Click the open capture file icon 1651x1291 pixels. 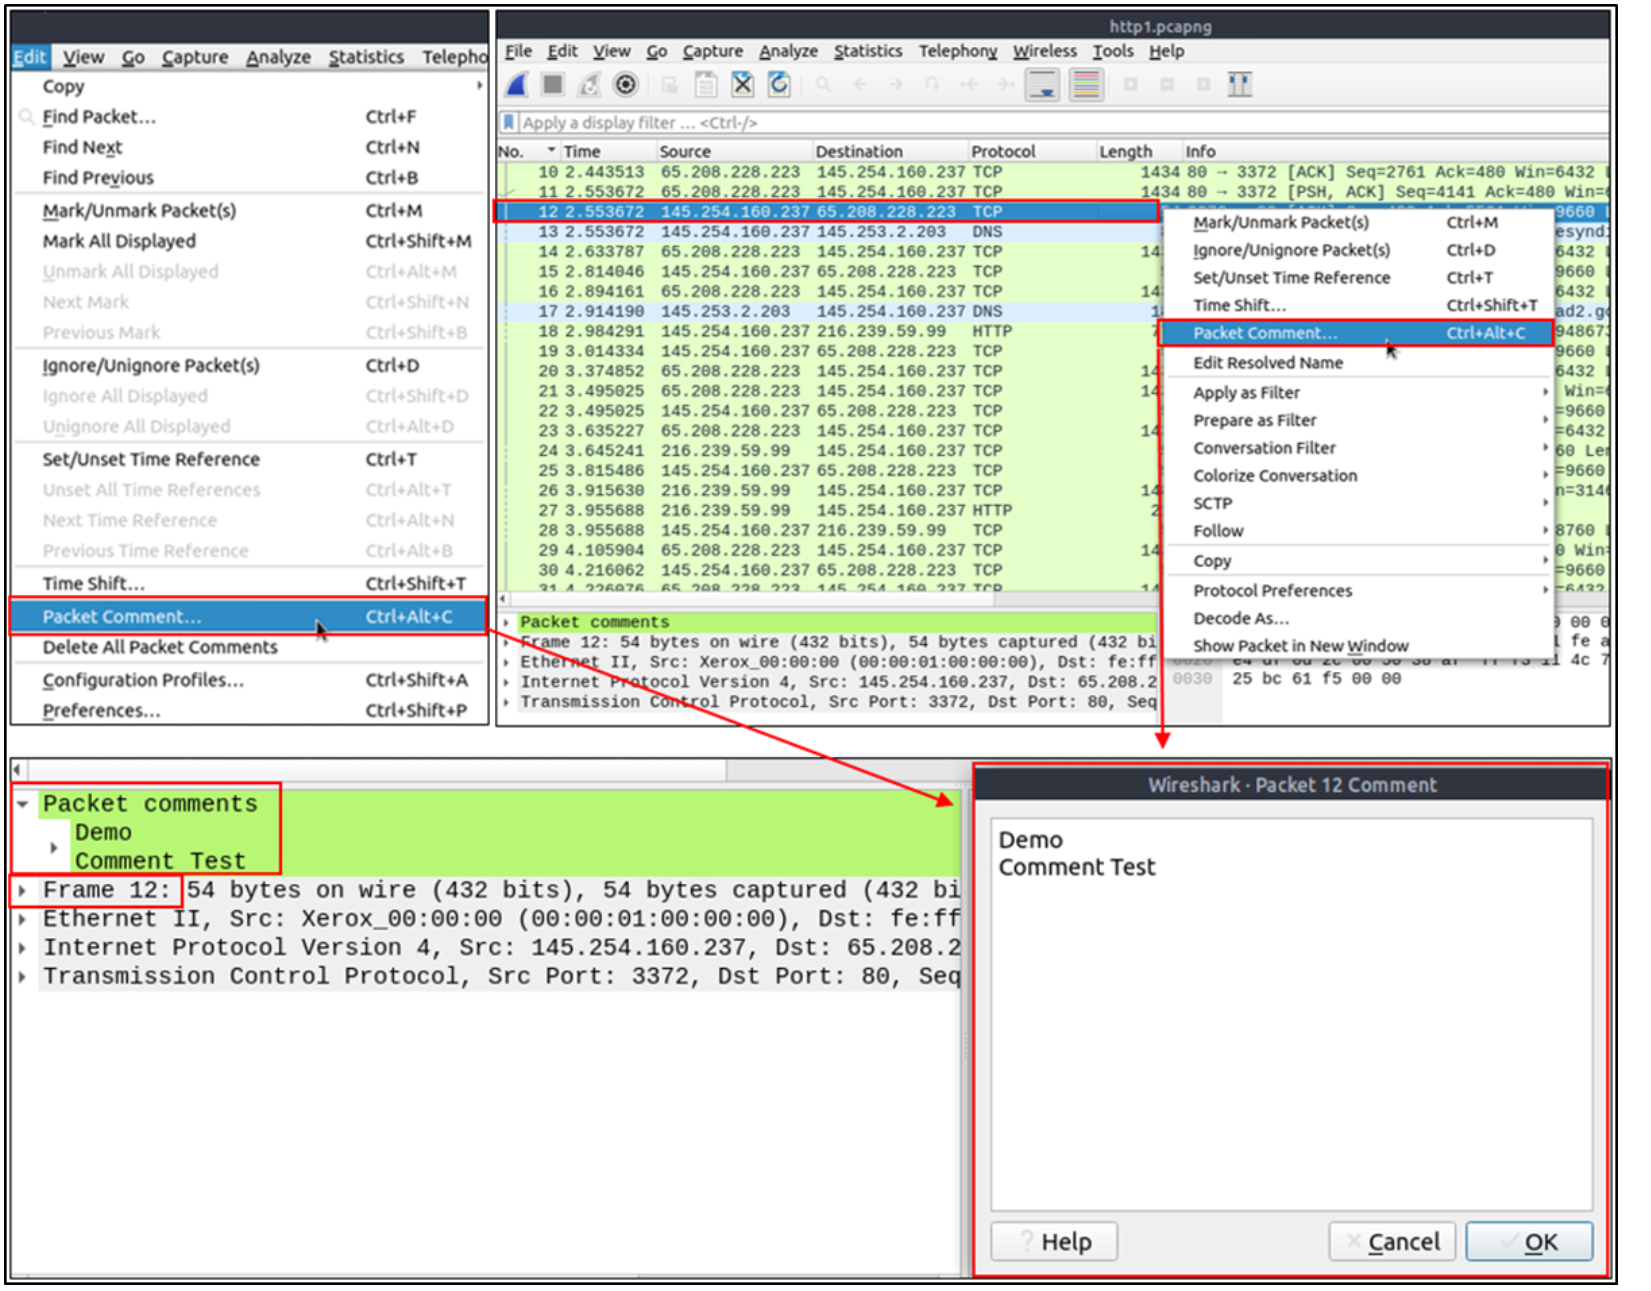669,85
